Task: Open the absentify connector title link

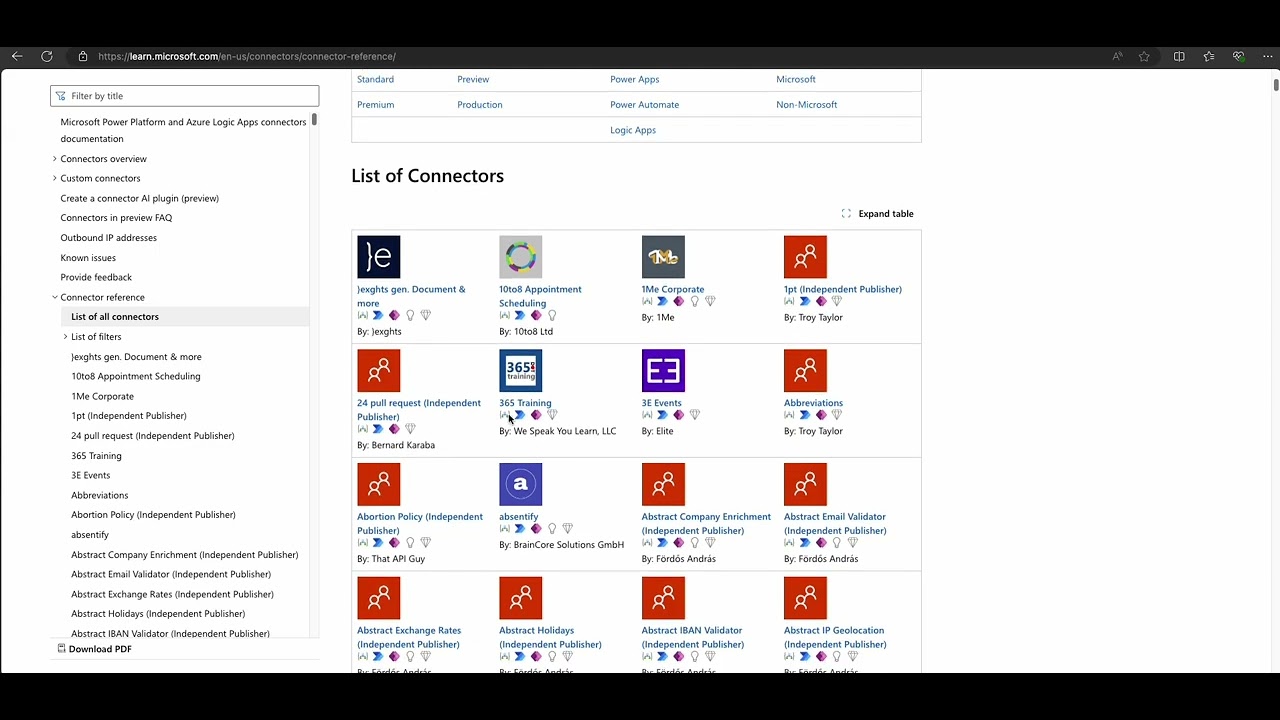Action: click(x=518, y=517)
